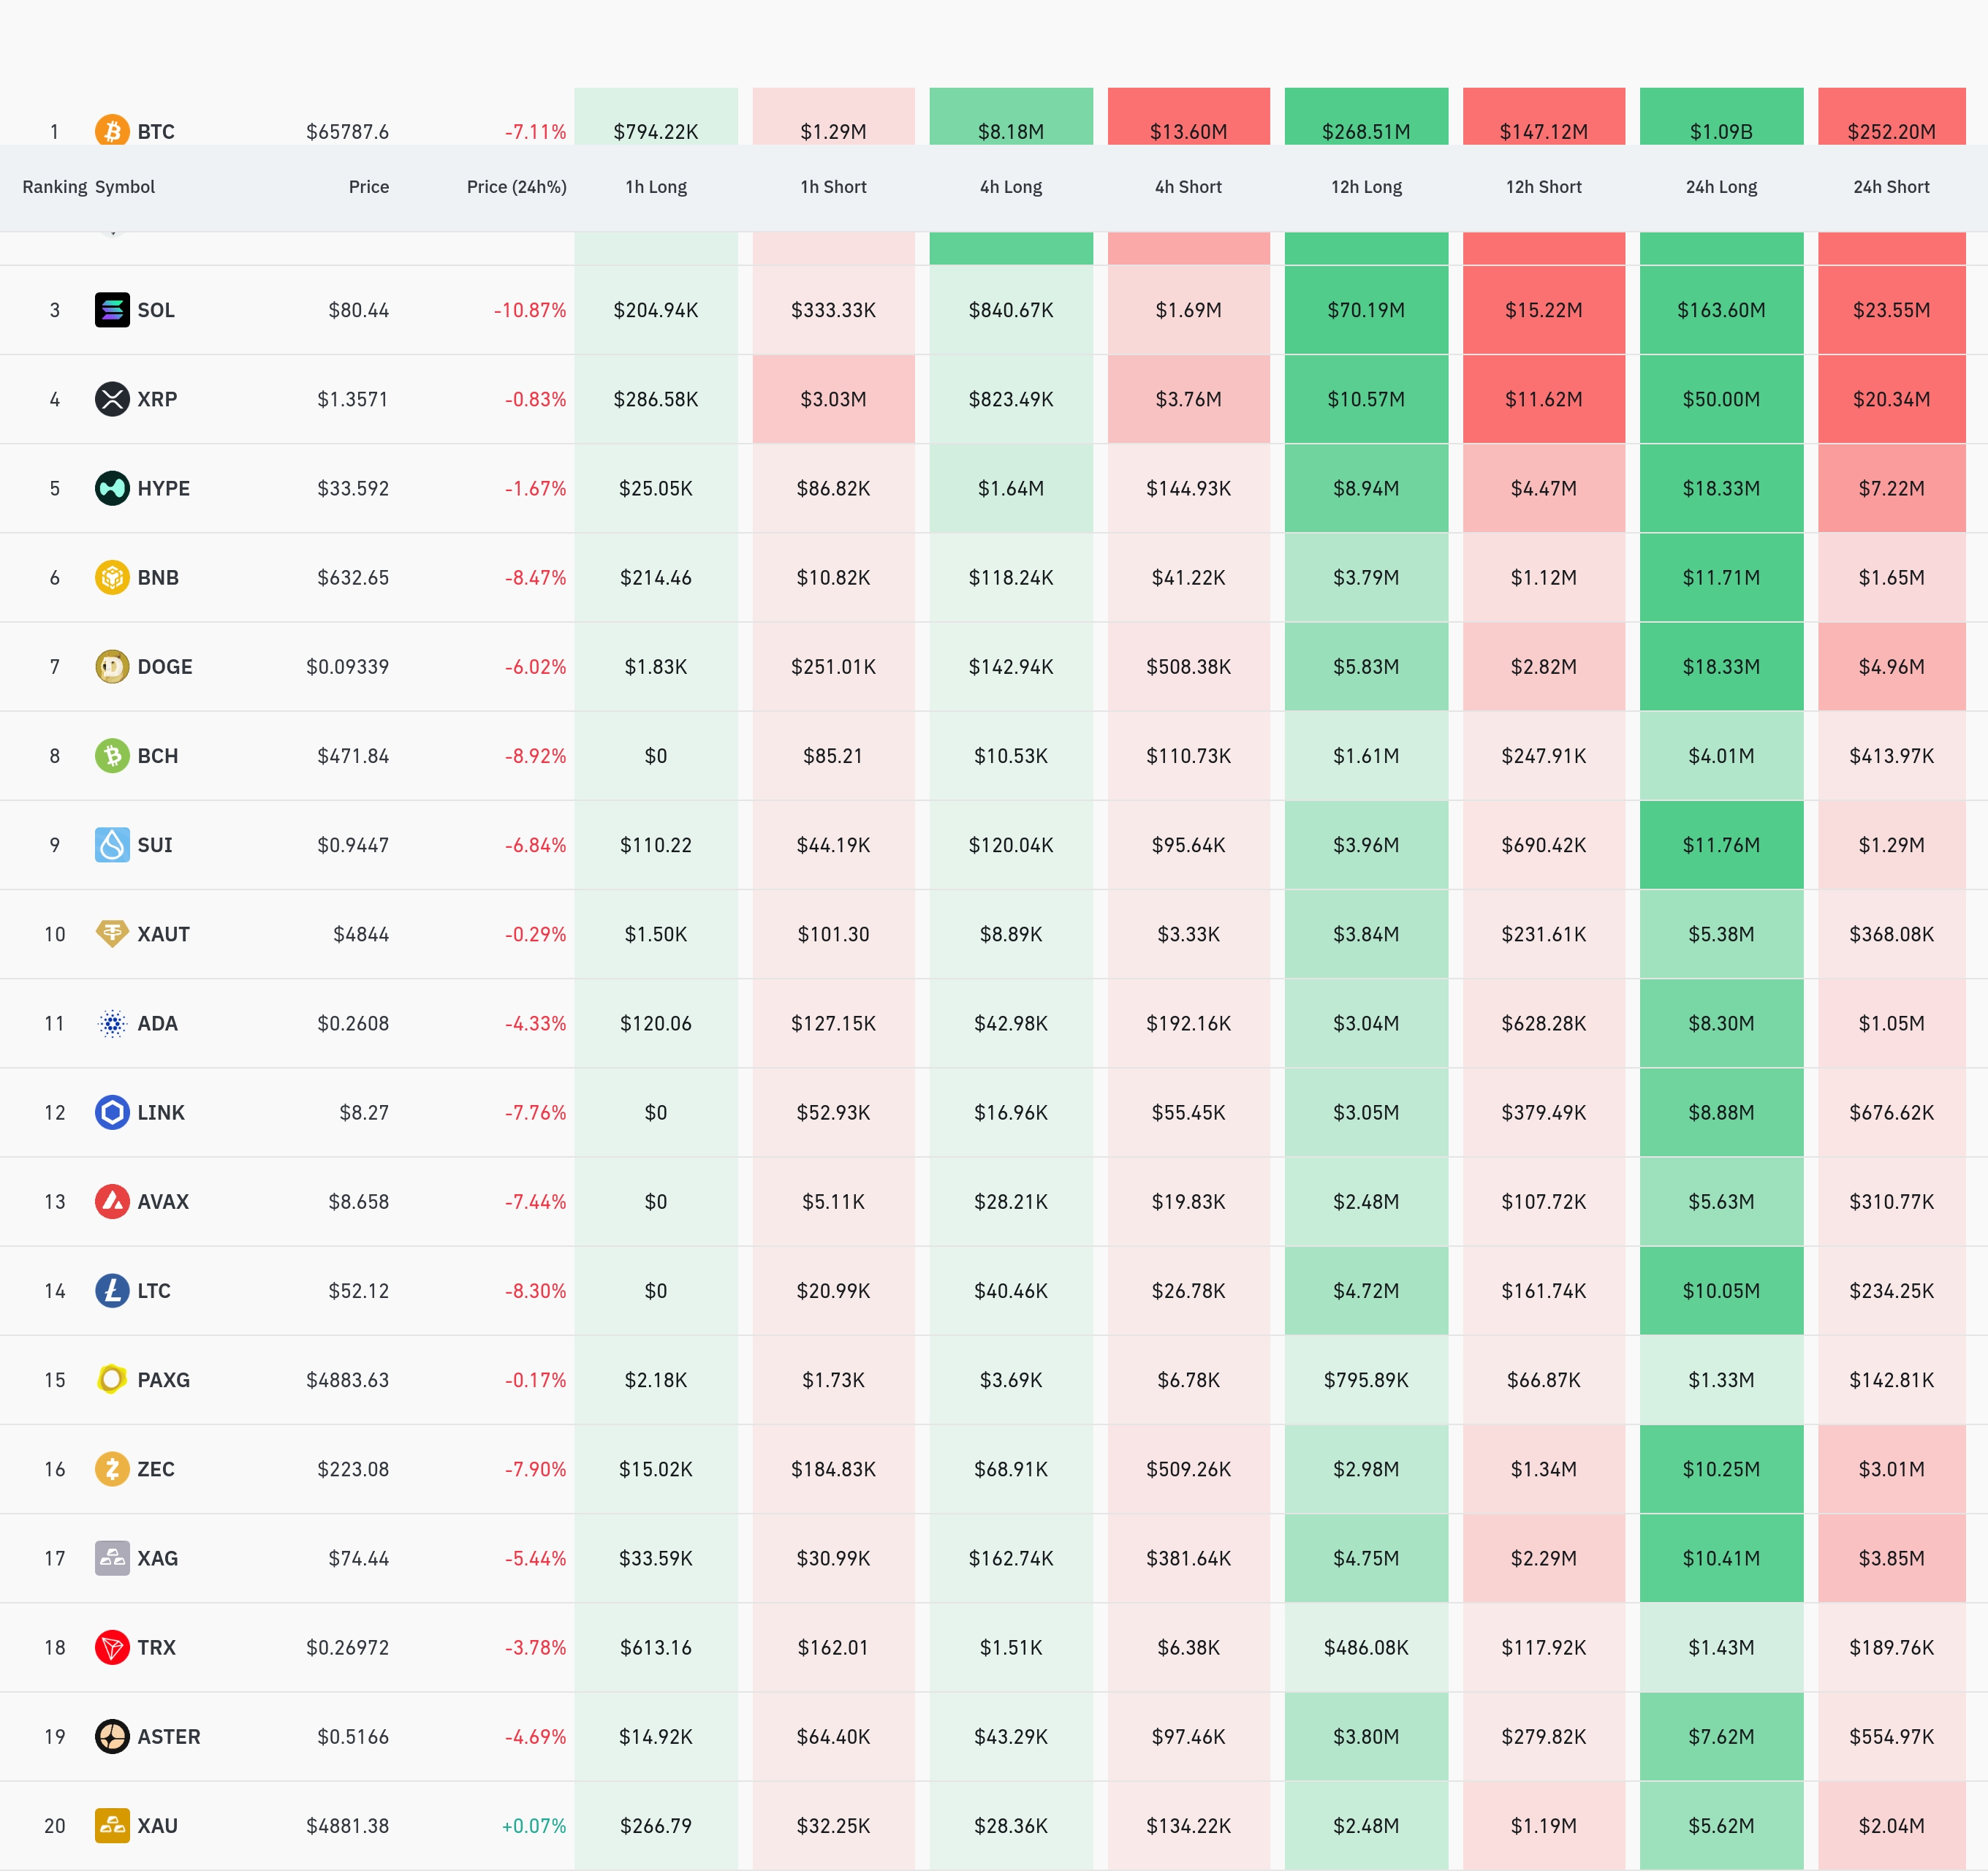Click the Ranking column header
This screenshot has width=1988, height=1871.
[54, 187]
